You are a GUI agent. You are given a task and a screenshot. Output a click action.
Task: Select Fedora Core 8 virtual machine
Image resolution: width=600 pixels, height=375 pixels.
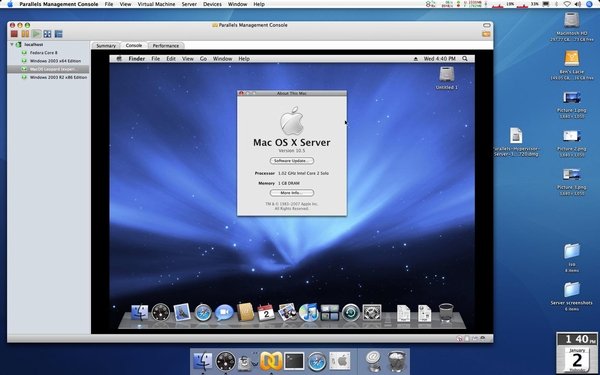pos(44,53)
